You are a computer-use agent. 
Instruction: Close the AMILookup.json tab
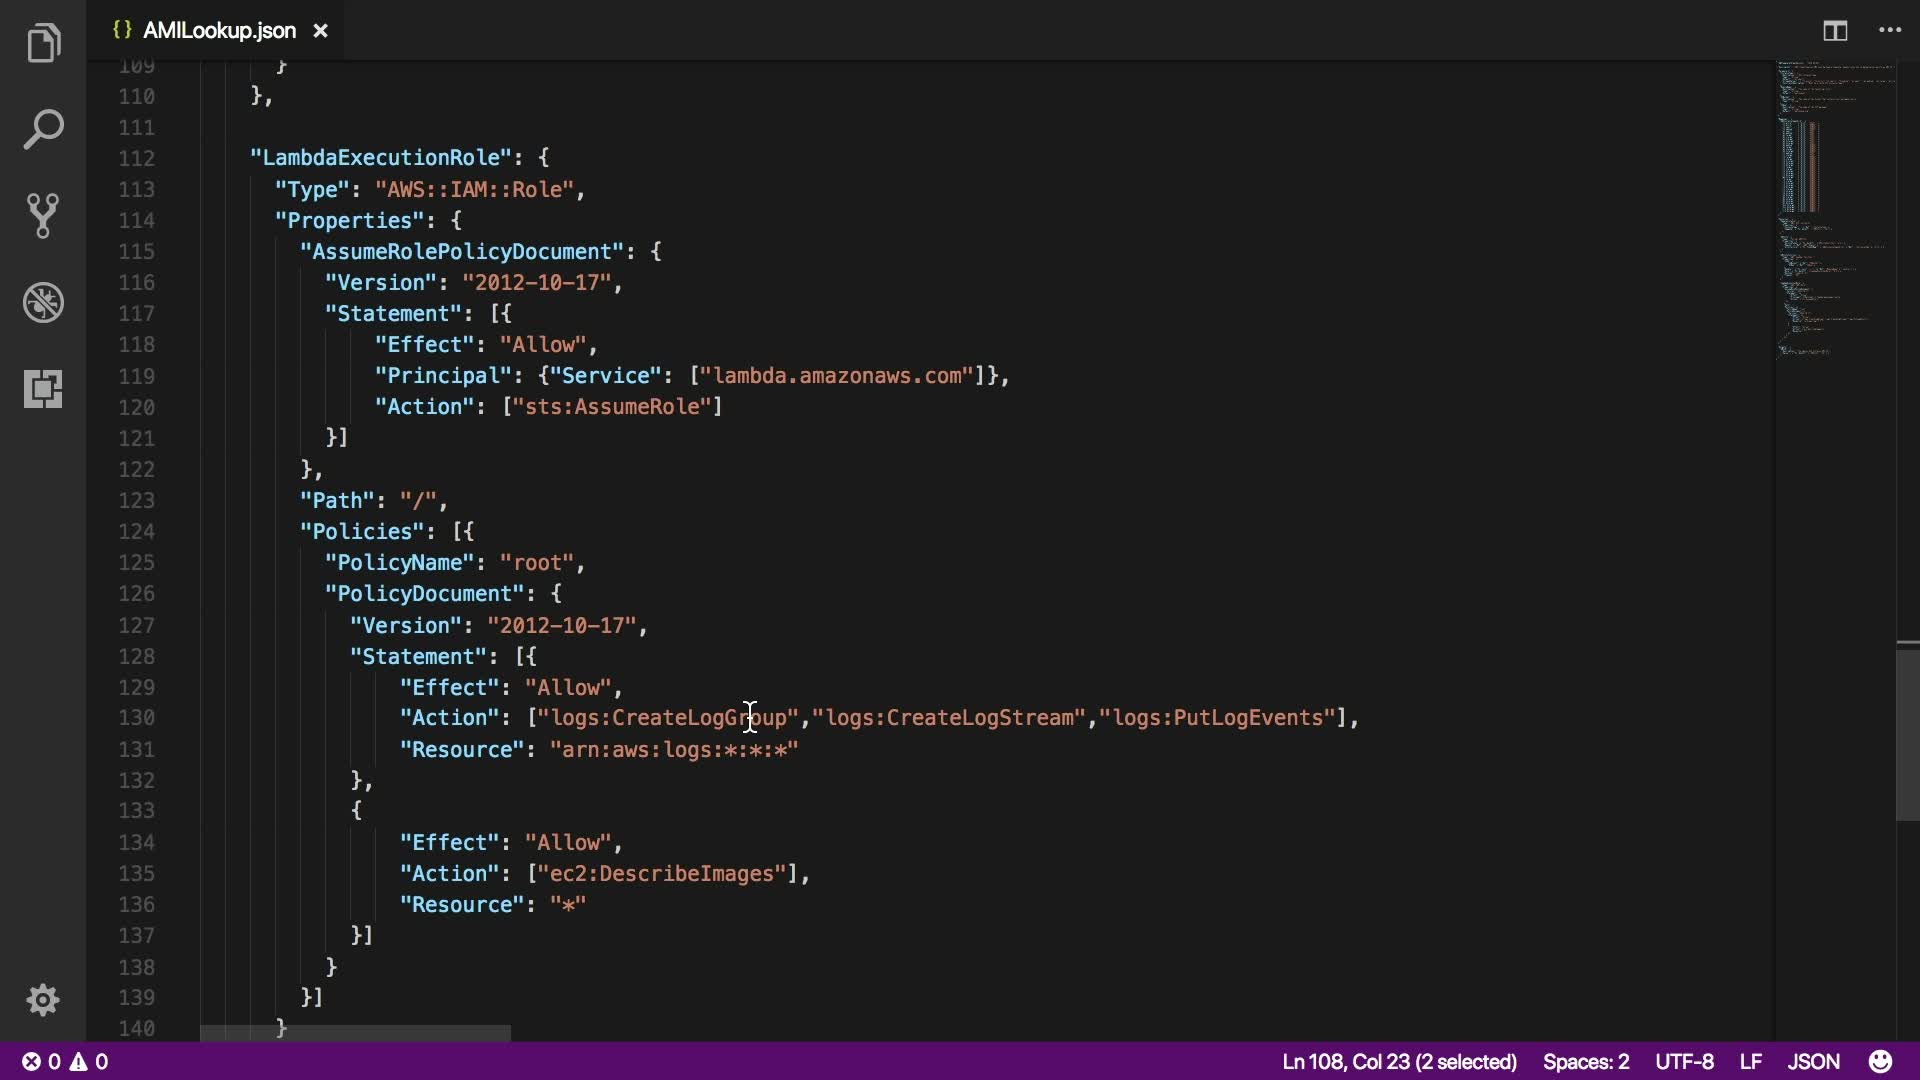(x=320, y=31)
